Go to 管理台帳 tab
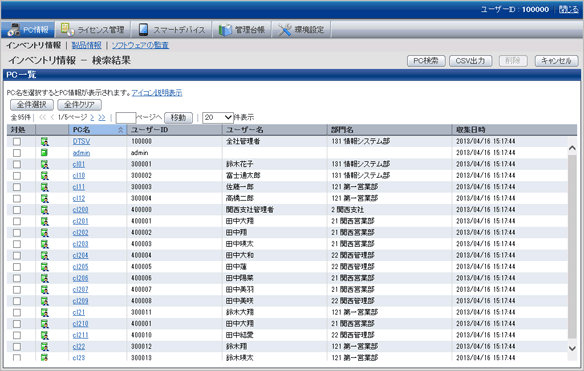This screenshot has height=371, width=584. click(x=242, y=29)
